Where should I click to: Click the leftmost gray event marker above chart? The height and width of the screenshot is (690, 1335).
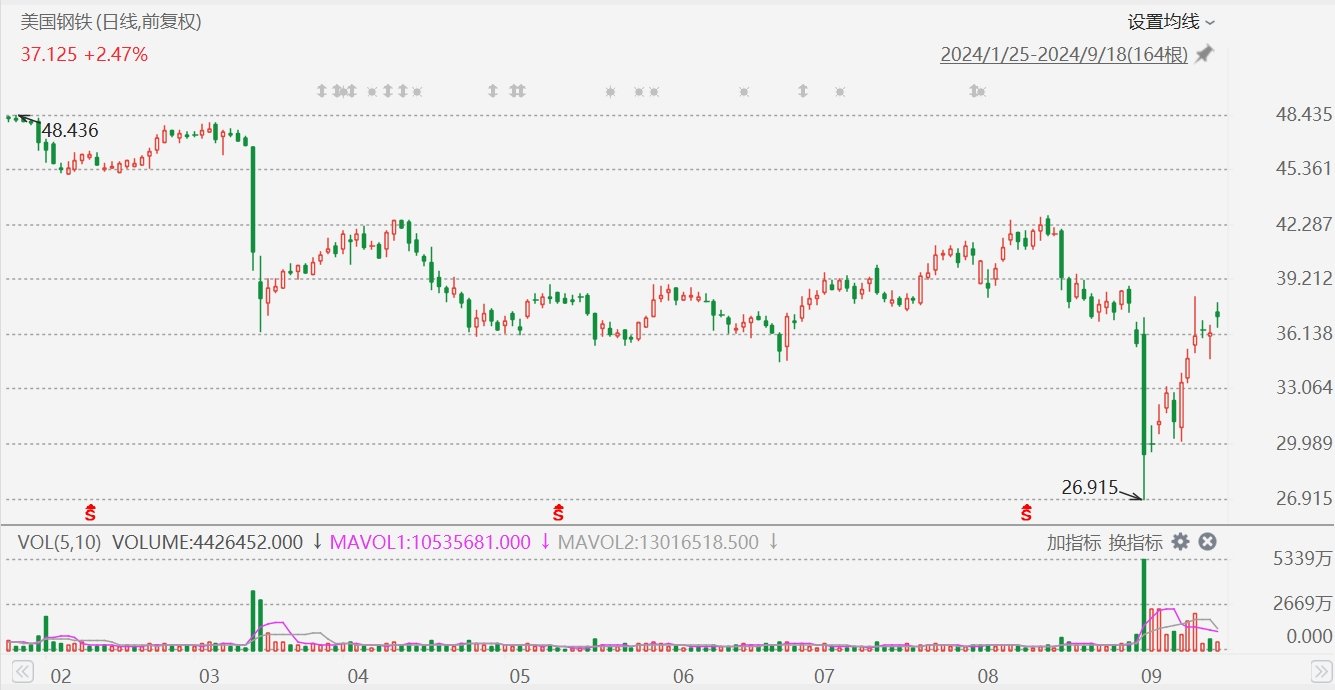321,92
